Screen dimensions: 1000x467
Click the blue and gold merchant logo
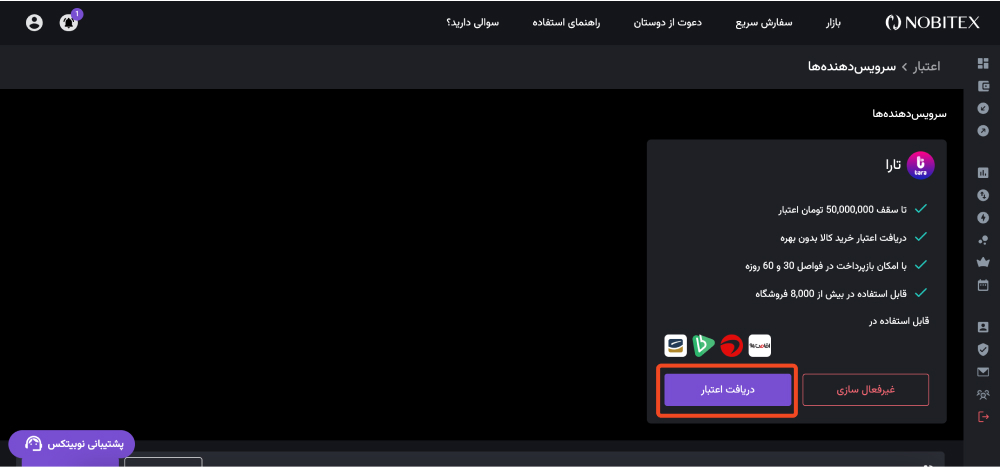point(675,346)
